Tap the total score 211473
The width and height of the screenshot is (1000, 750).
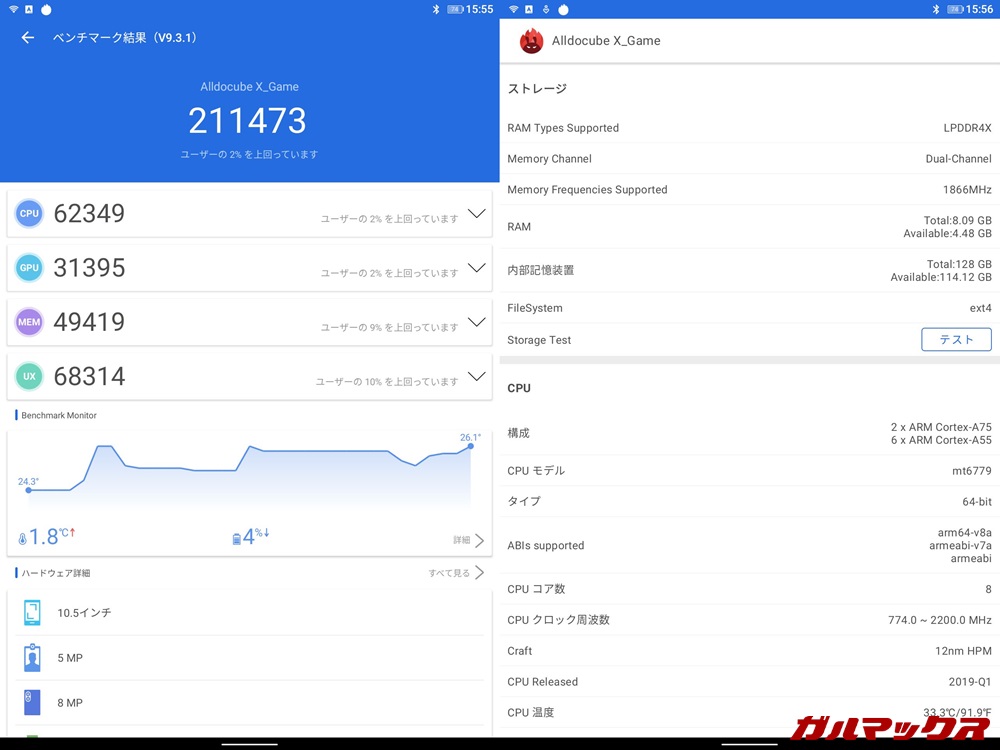[248, 121]
